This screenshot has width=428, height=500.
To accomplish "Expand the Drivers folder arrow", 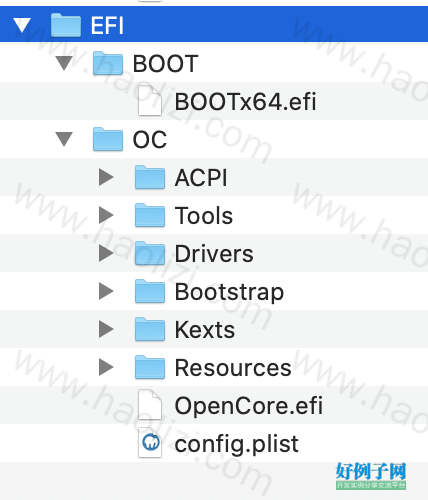I will (106, 253).
